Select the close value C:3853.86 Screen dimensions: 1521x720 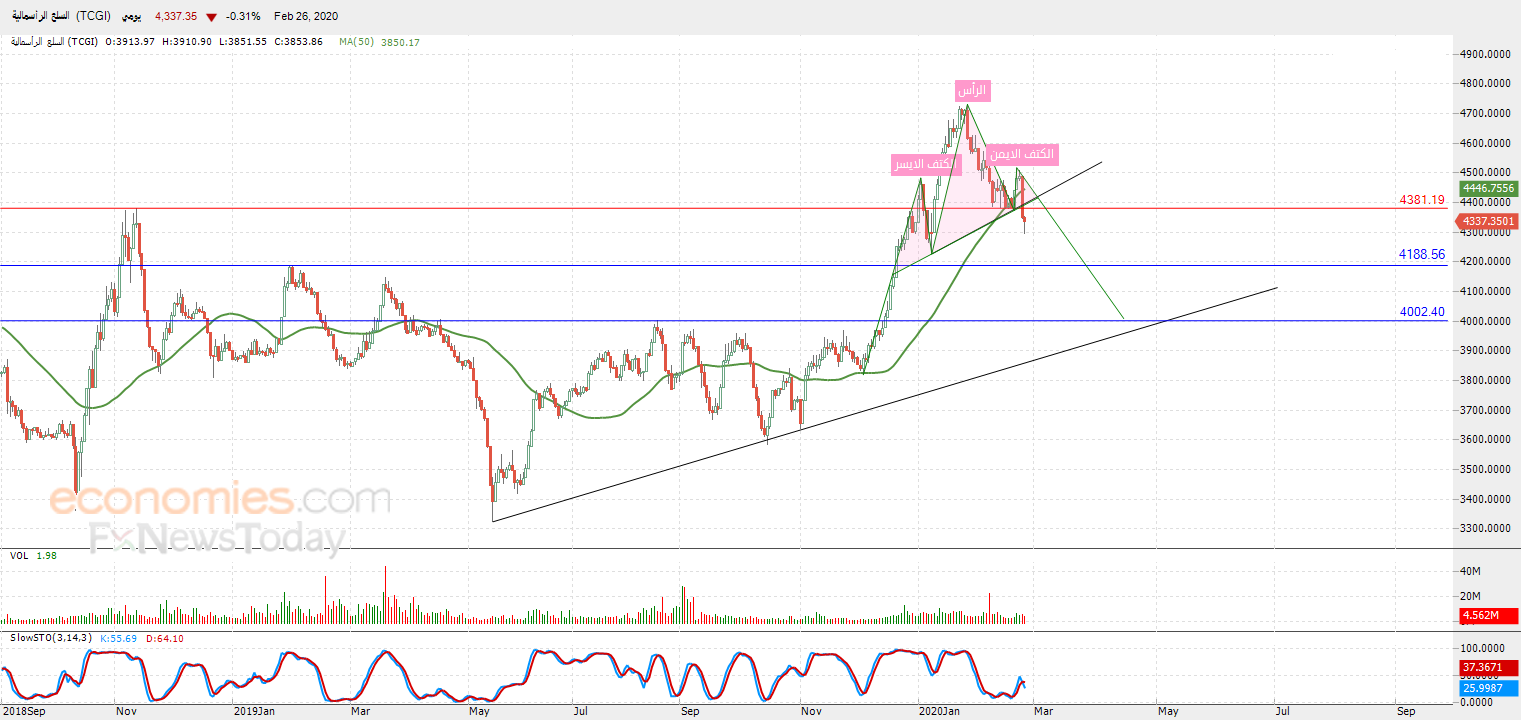(298, 42)
